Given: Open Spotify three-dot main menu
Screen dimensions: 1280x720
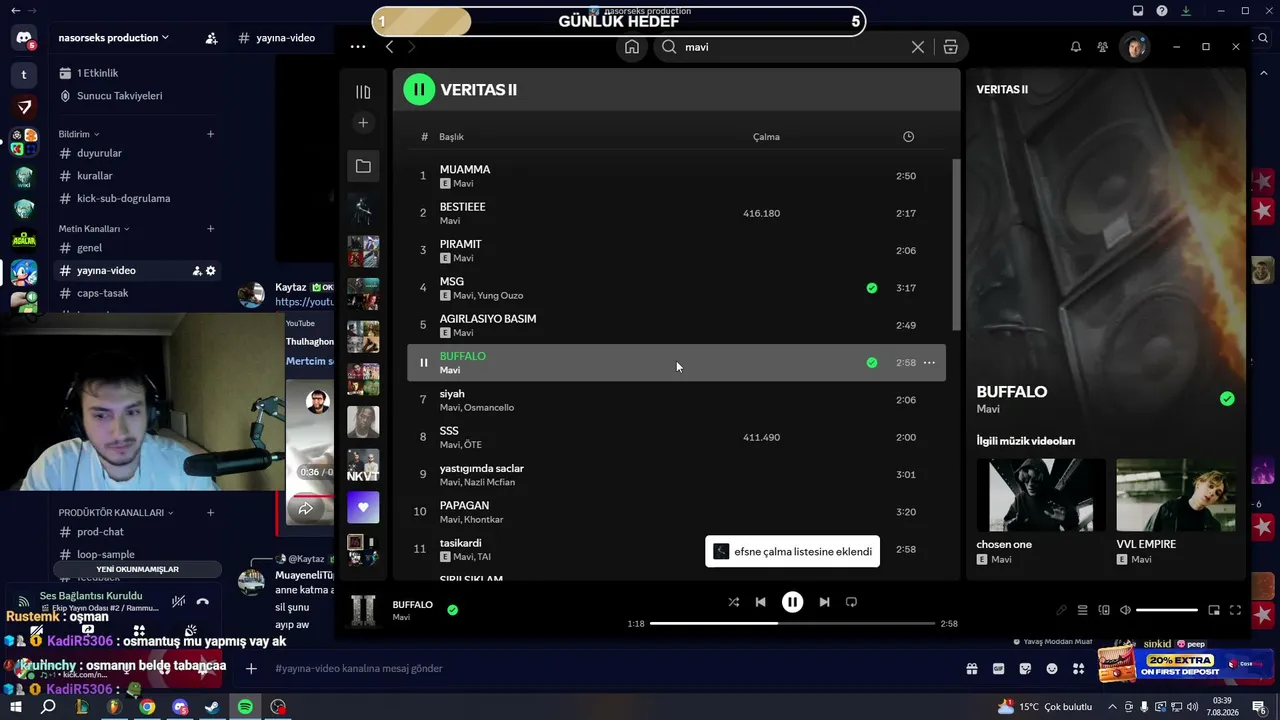Looking at the screenshot, I should (358, 47).
